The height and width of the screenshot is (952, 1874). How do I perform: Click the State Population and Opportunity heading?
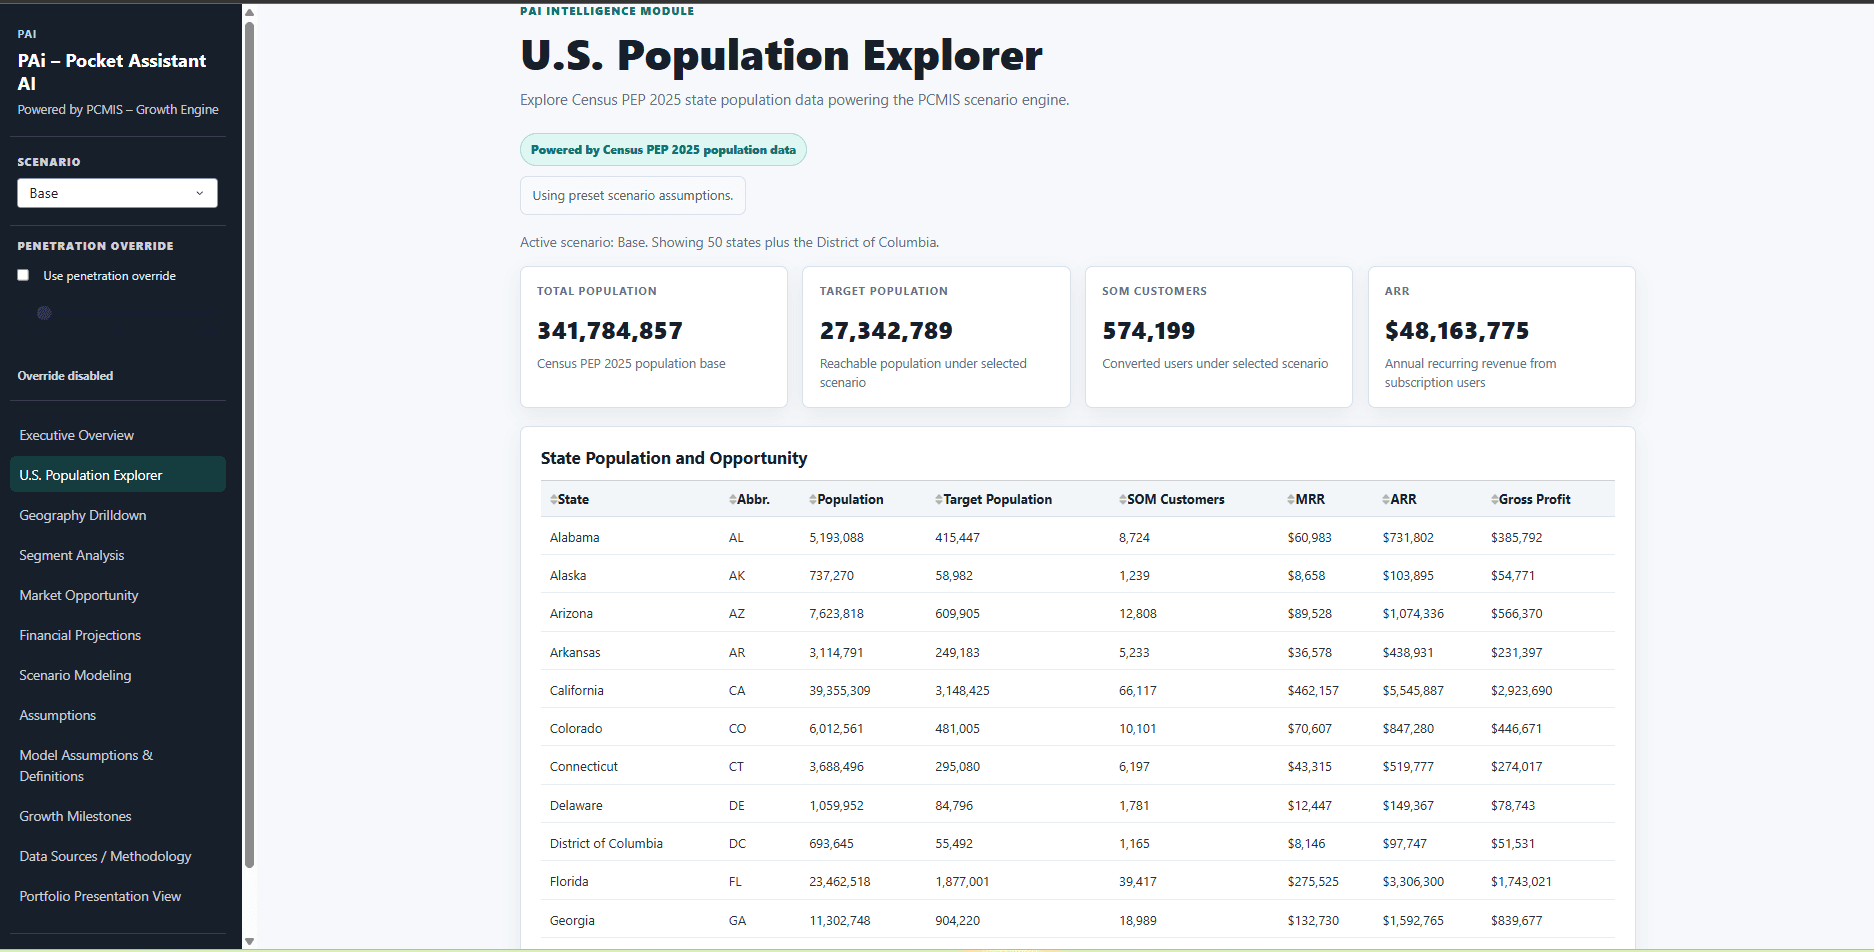pyautogui.click(x=674, y=458)
